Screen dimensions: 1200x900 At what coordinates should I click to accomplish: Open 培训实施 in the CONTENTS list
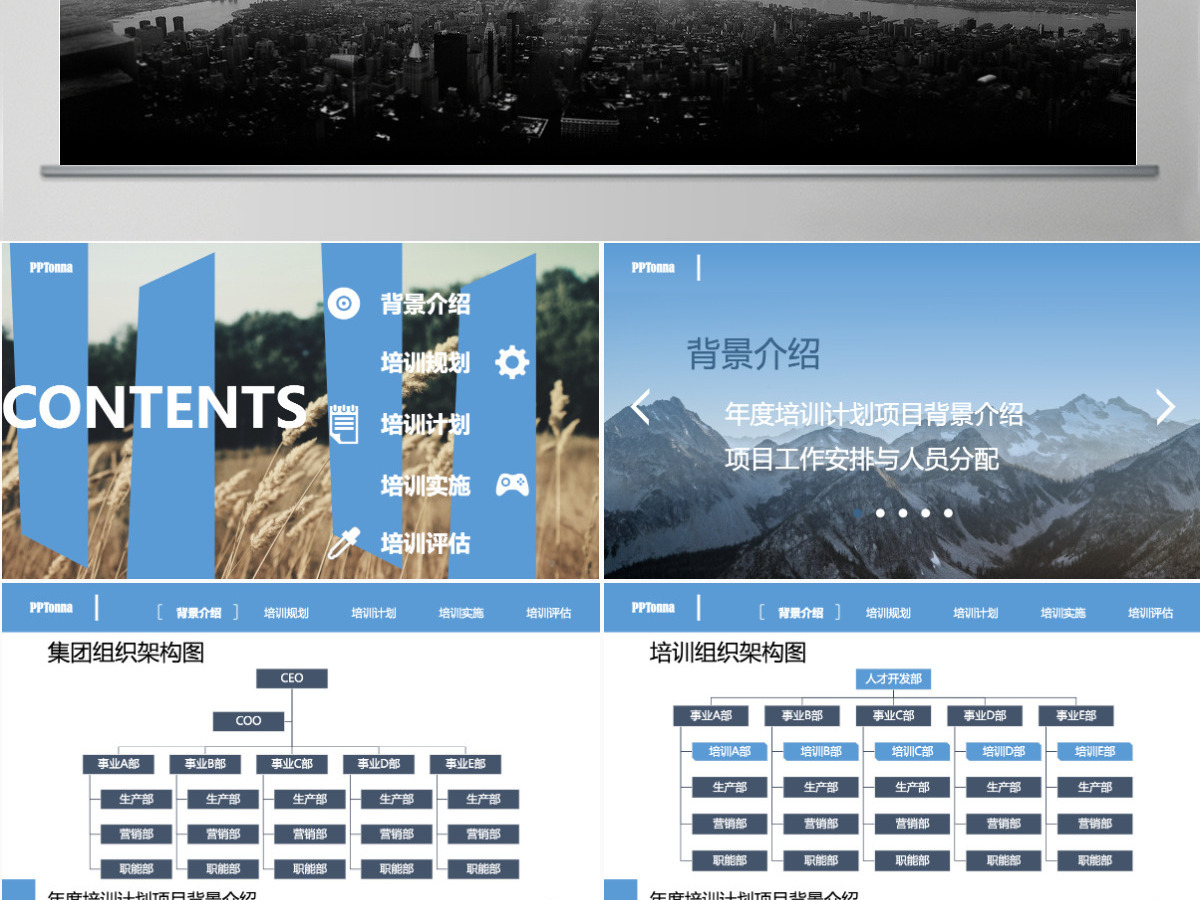425,486
